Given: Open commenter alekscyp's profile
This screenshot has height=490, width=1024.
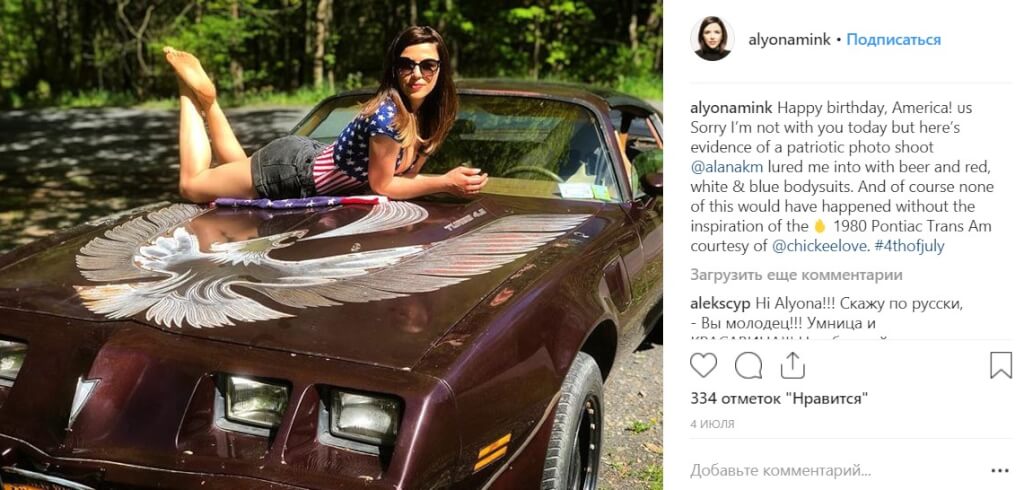Looking at the screenshot, I should pyautogui.click(x=720, y=304).
